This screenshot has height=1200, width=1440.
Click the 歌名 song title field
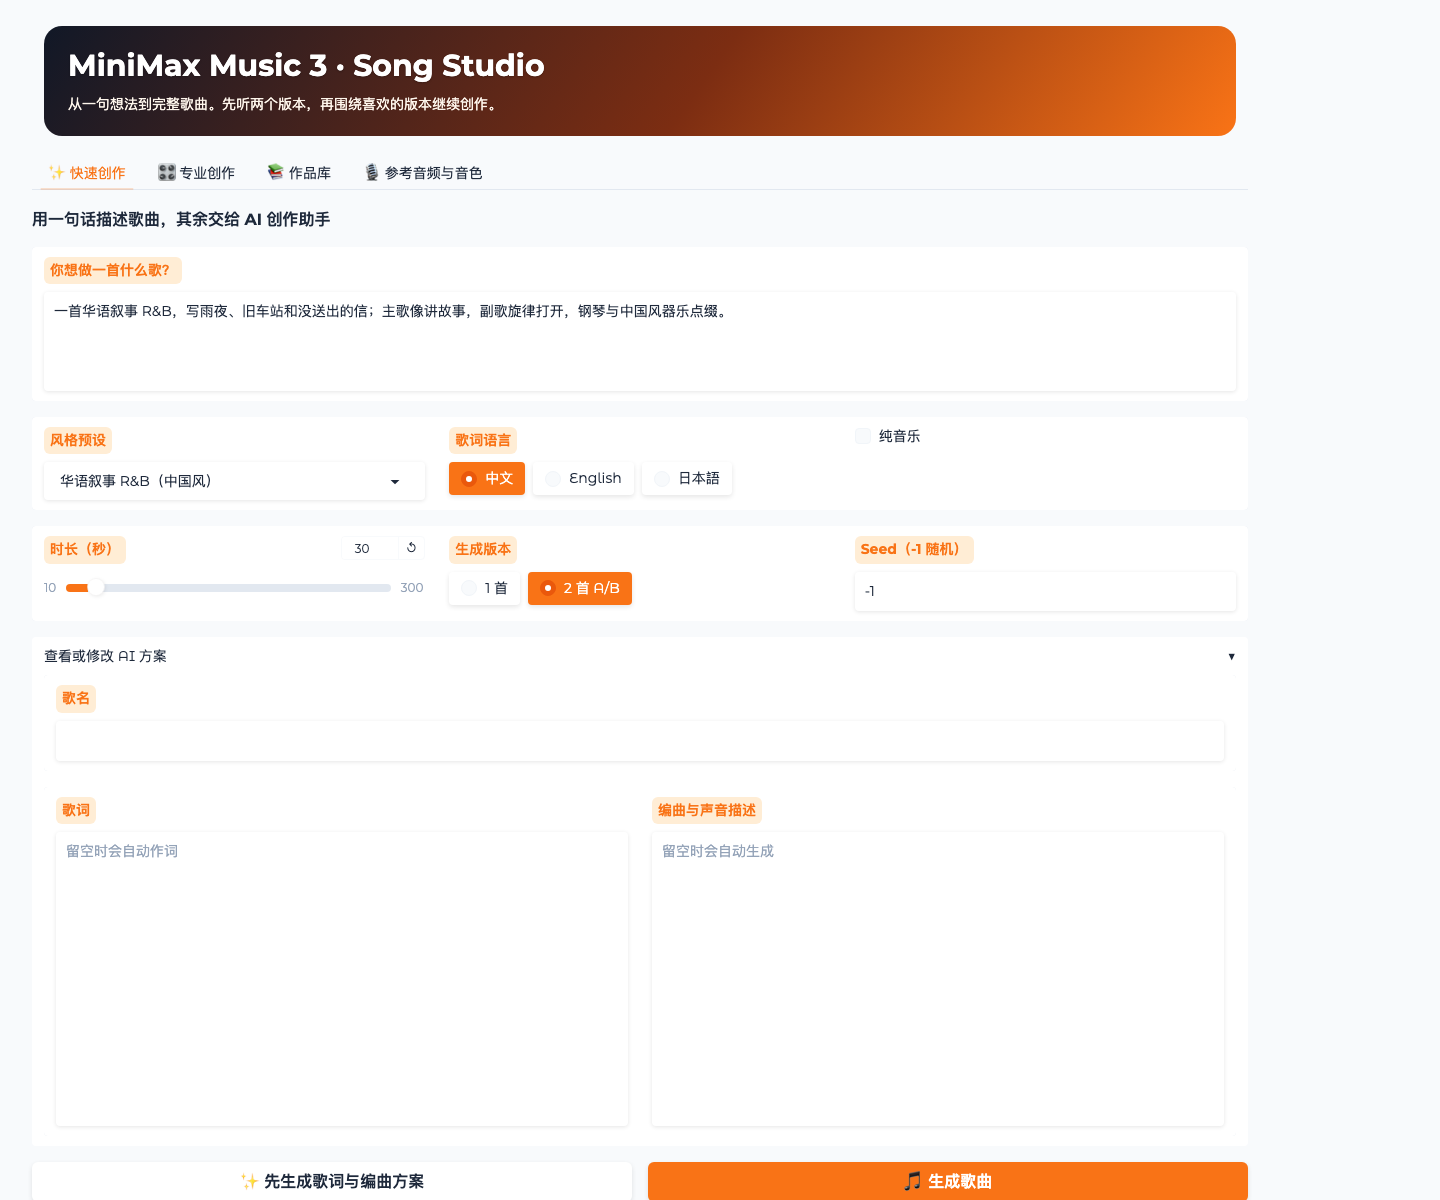pyautogui.click(x=640, y=741)
